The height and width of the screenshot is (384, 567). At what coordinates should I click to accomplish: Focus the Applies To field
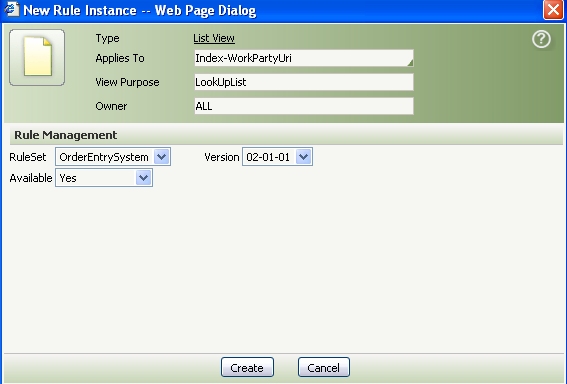304,58
